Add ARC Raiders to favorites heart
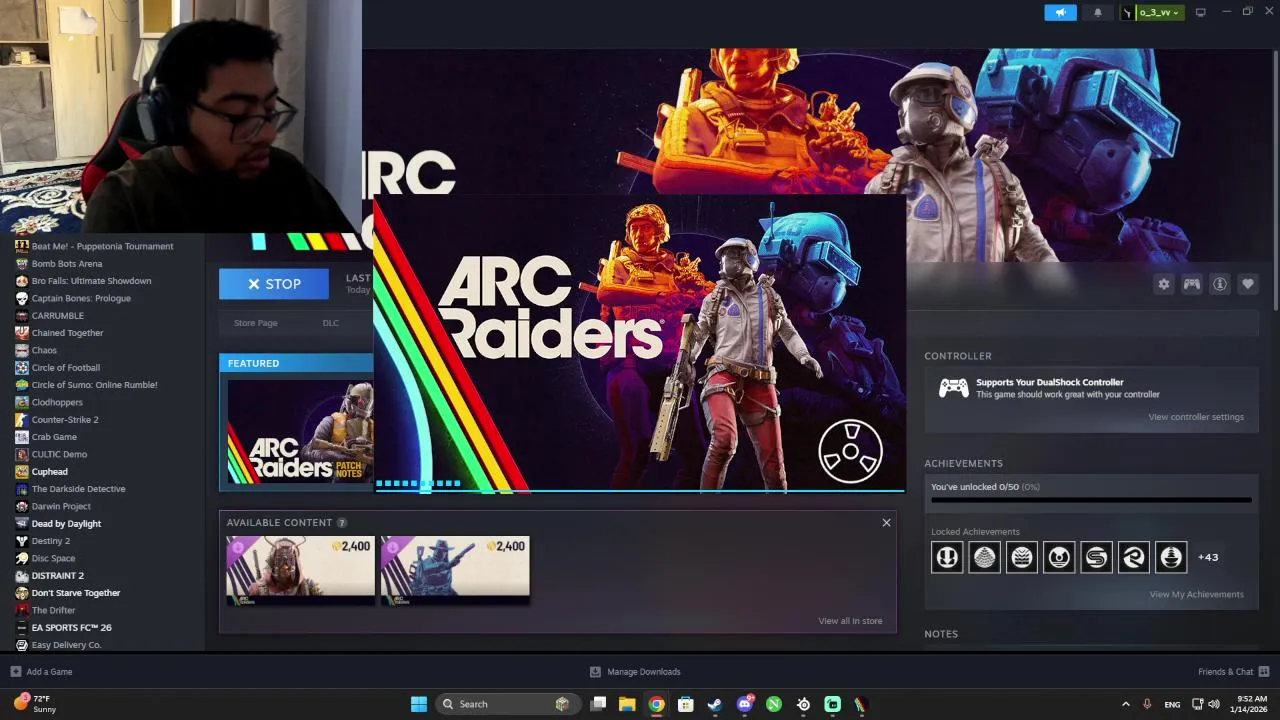This screenshot has height=720, width=1280. click(x=1248, y=284)
